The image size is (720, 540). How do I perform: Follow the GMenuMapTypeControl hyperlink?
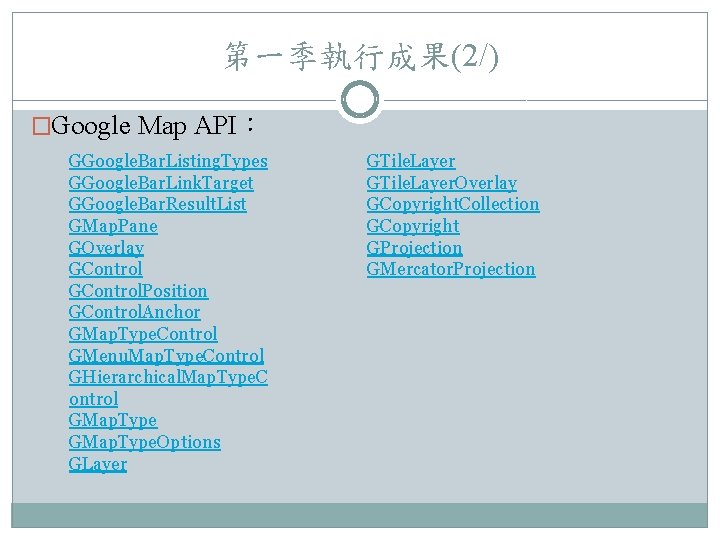coord(166,356)
